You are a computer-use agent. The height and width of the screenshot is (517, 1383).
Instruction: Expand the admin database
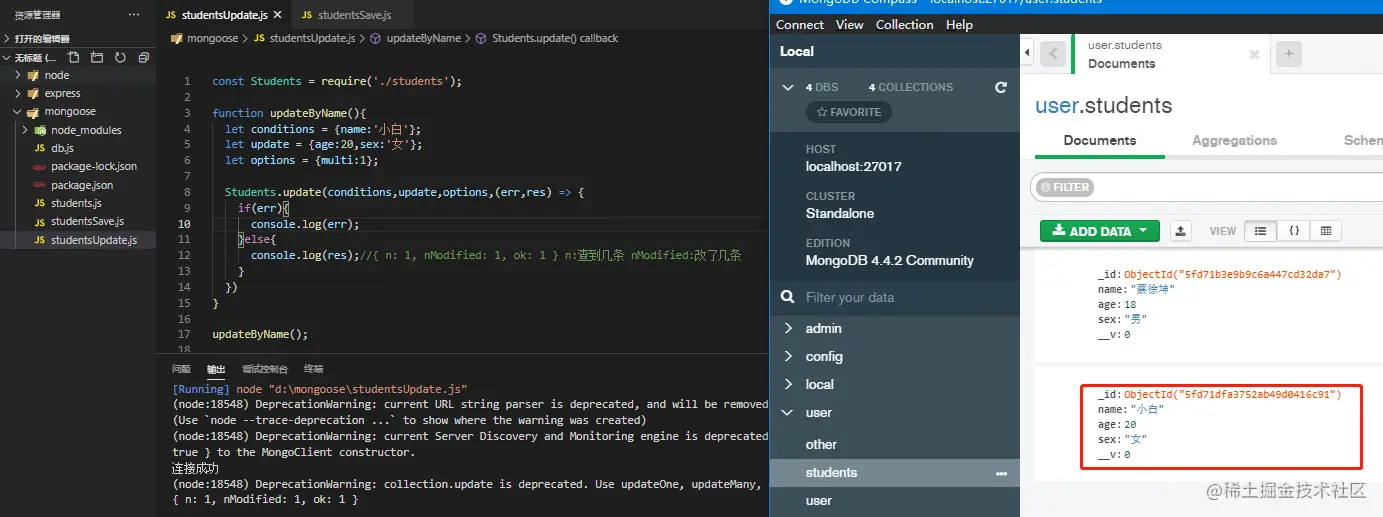pyautogui.click(x=788, y=328)
